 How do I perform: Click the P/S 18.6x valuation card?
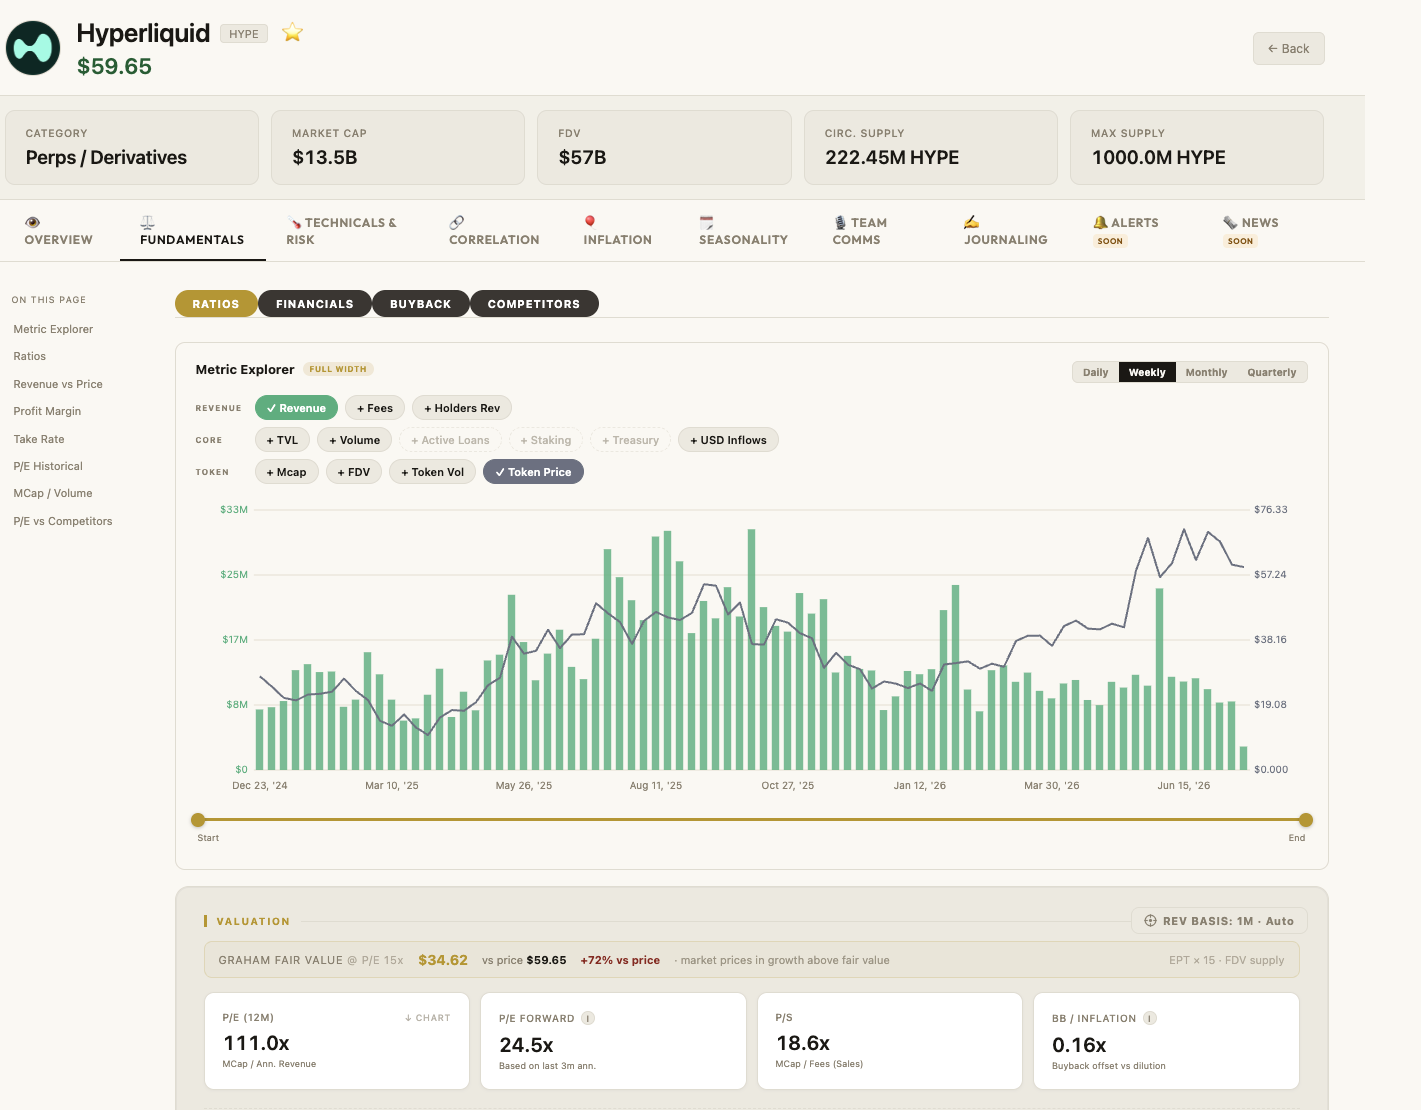pos(890,1041)
